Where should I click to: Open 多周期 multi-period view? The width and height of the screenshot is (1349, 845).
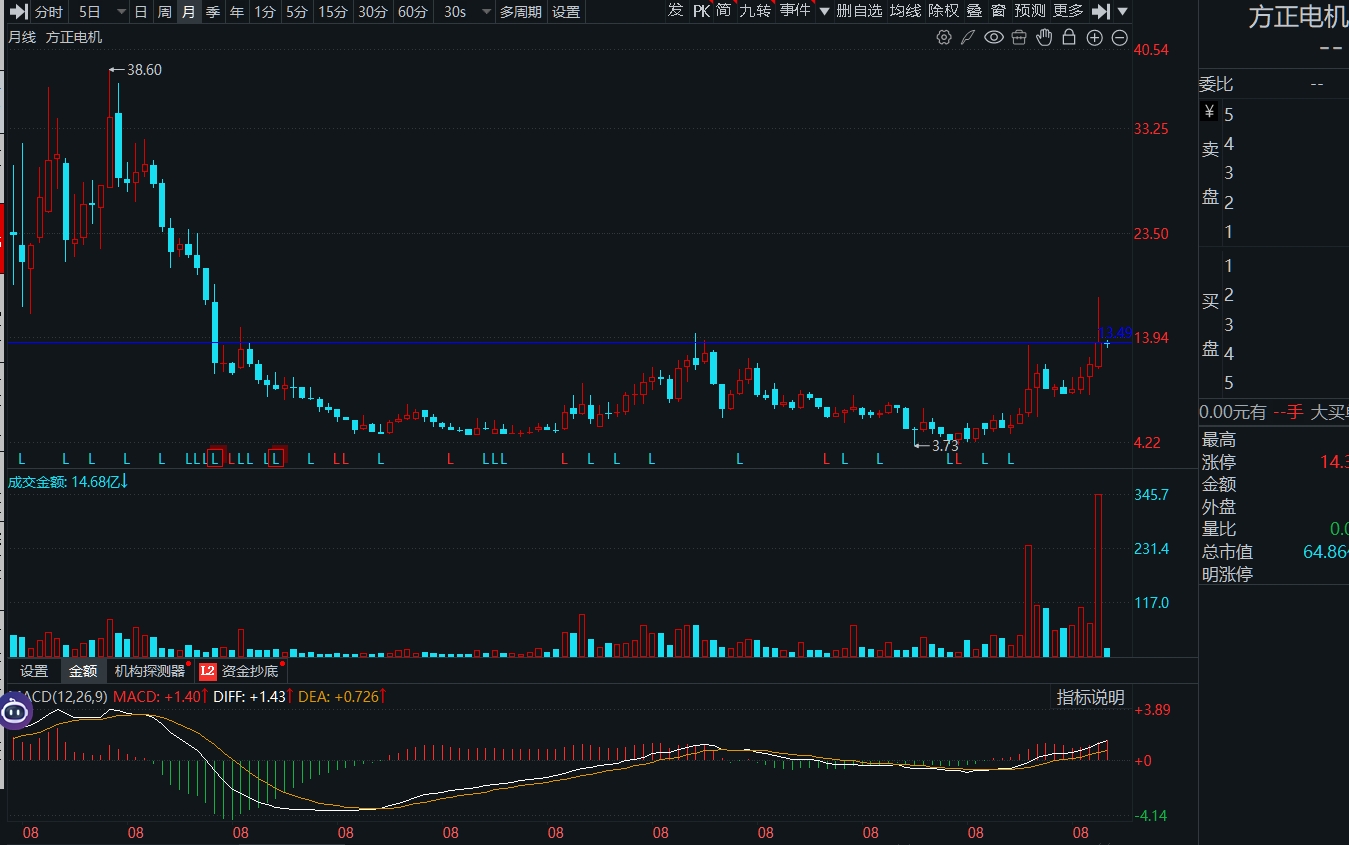point(521,12)
